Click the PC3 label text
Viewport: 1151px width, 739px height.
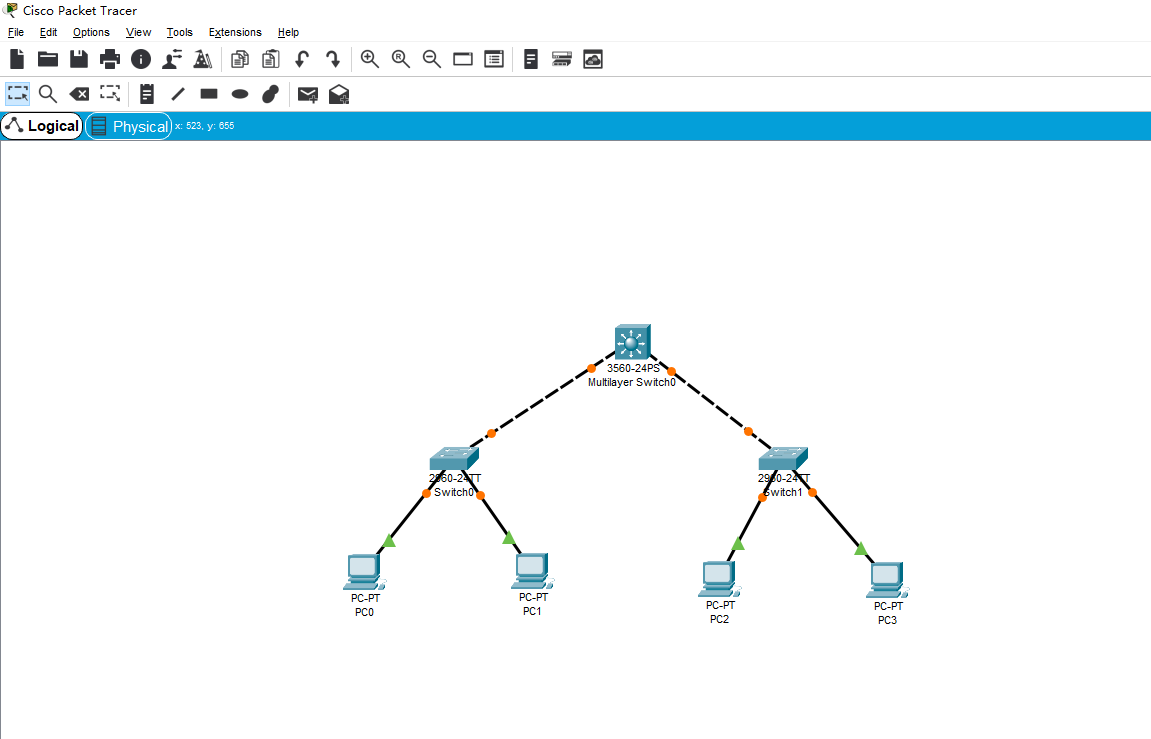[887, 620]
